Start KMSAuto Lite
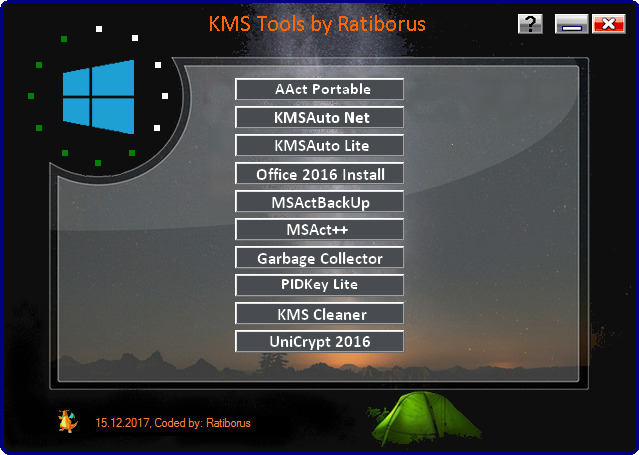639x455 pixels. pos(320,145)
